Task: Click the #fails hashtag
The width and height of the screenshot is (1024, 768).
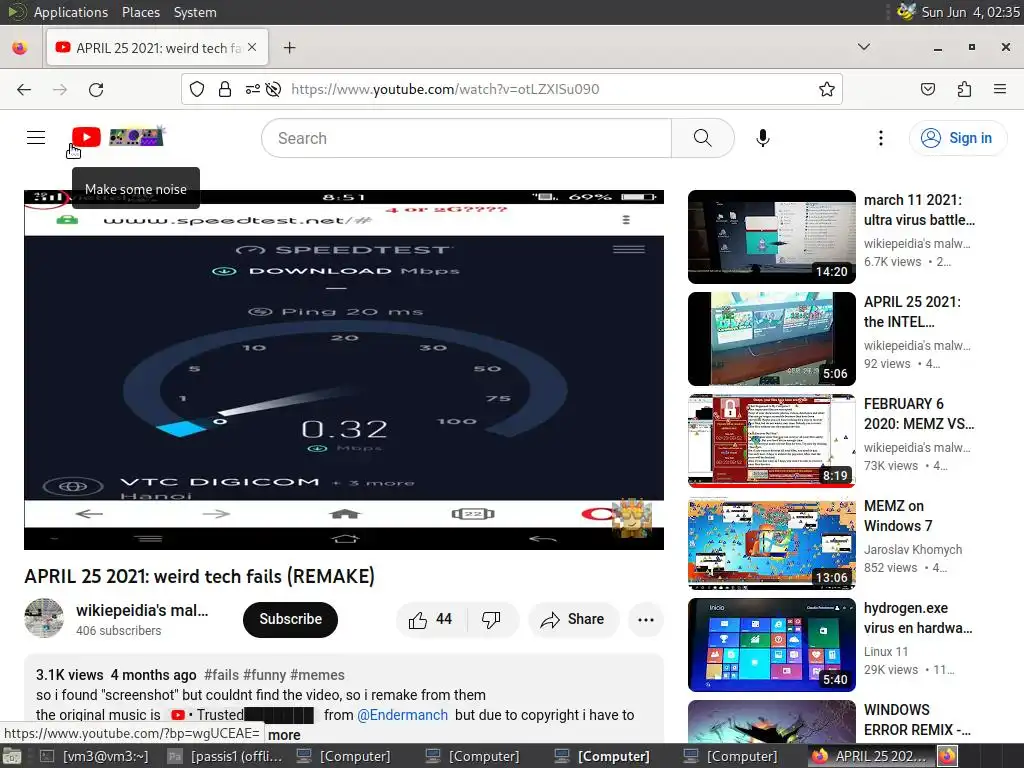Action: pyautogui.click(x=221, y=675)
